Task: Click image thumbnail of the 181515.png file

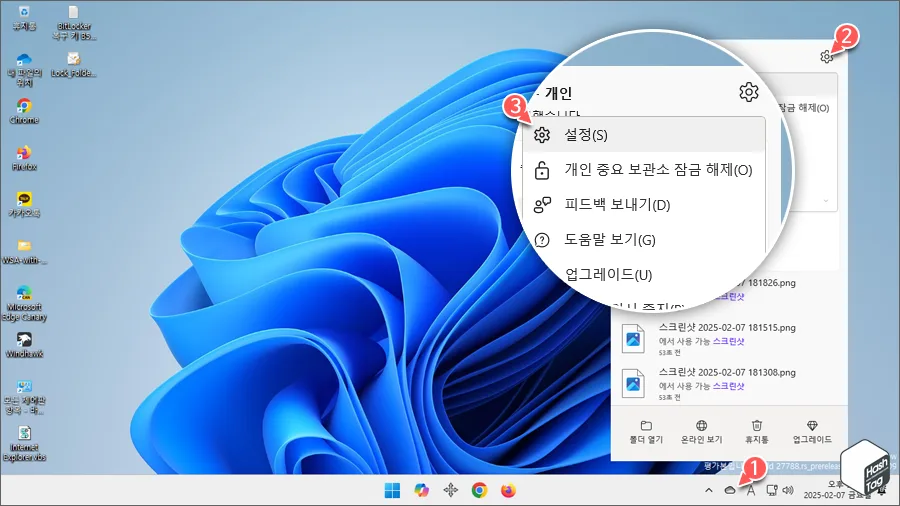Action: [x=633, y=338]
